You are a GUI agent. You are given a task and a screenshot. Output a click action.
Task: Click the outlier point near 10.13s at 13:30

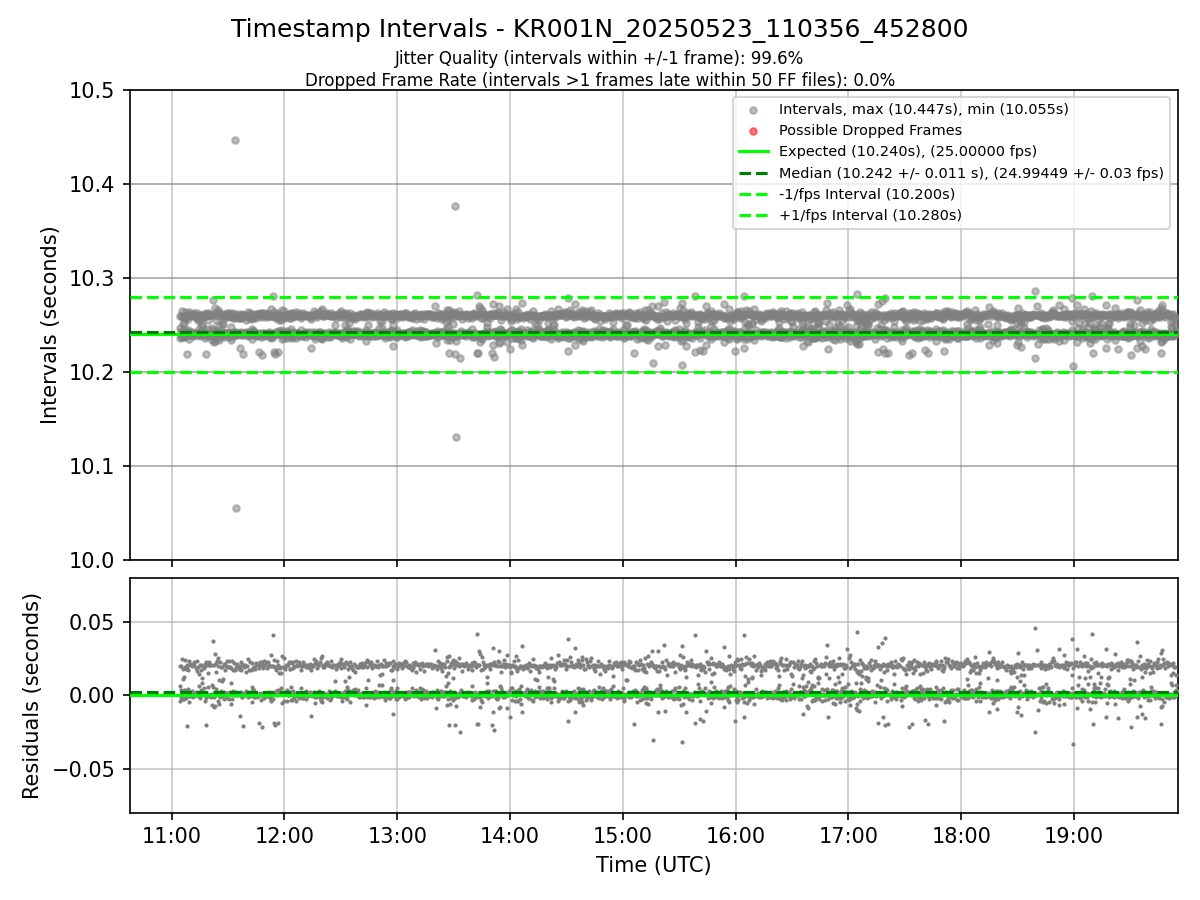pos(456,437)
